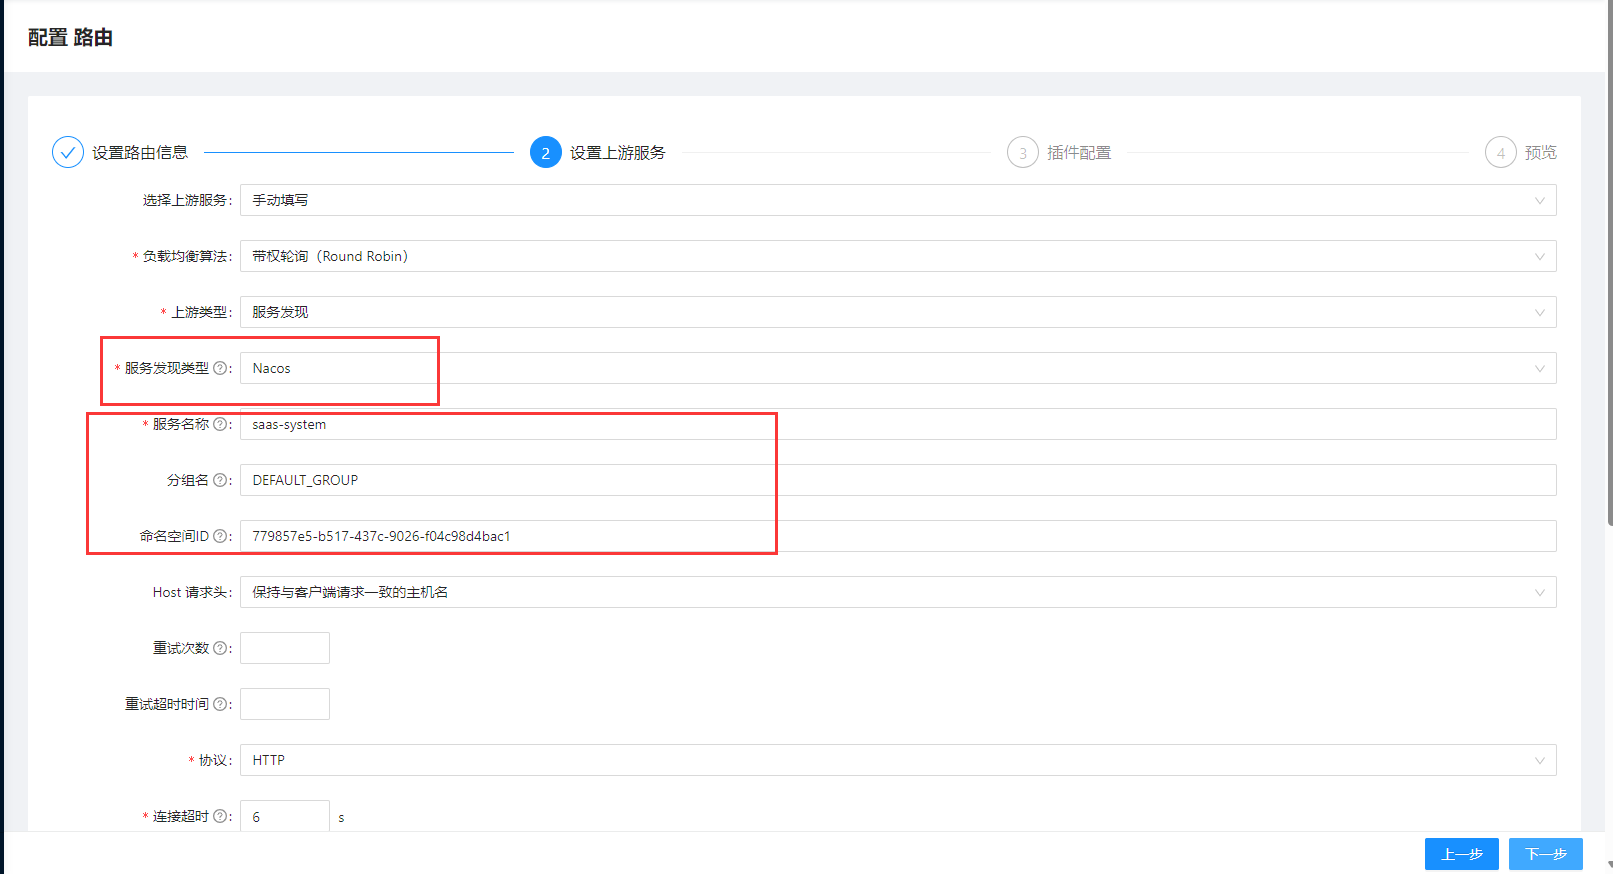Click help icon next to 重试超时时间
The height and width of the screenshot is (874, 1613).
(220, 704)
